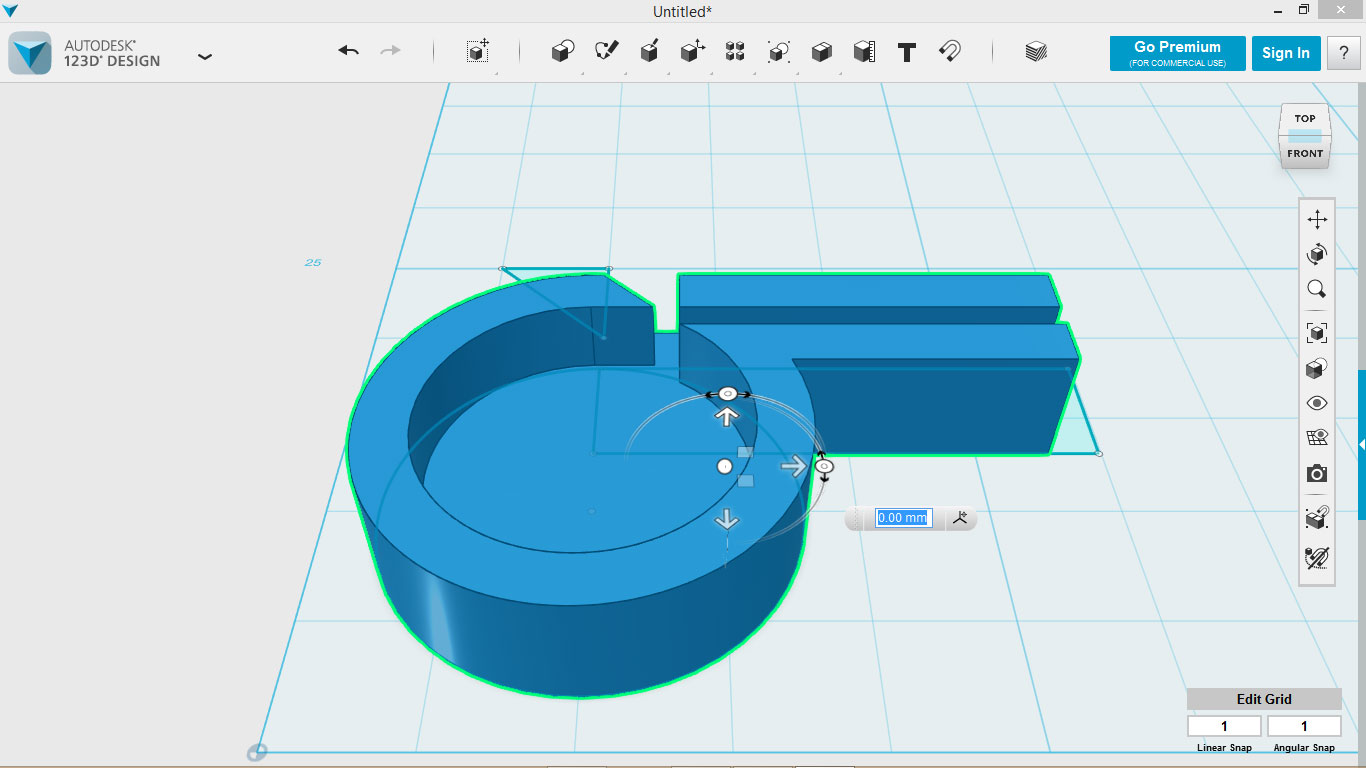Open the Construct tools menu
Image resolution: width=1366 pixels, height=768 pixels.
click(649, 52)
